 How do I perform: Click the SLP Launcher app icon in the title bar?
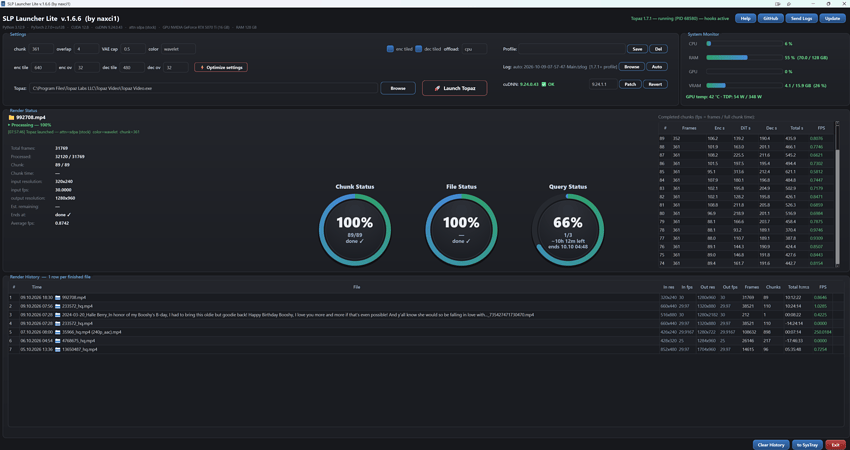pos(3,3)
